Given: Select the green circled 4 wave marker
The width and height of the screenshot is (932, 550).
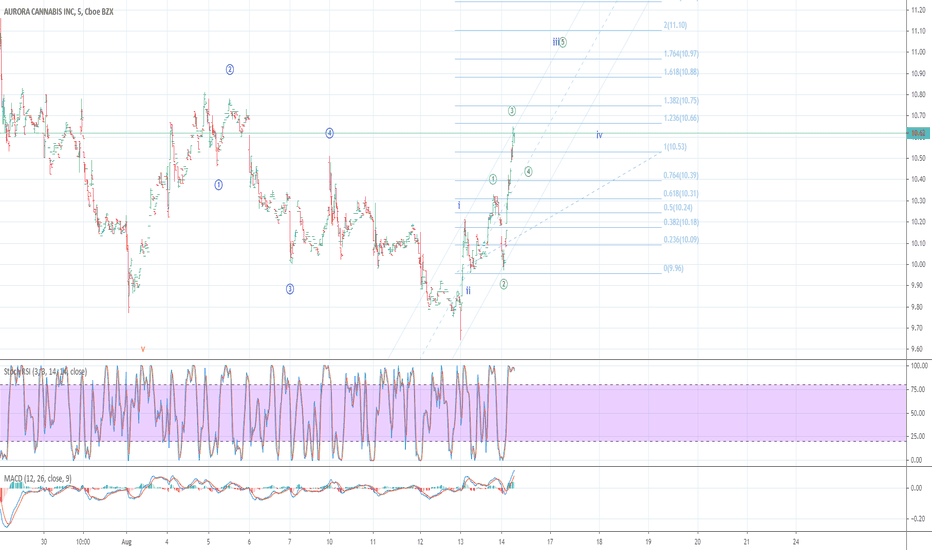Looking at the screenshot, I should [528, 172].
